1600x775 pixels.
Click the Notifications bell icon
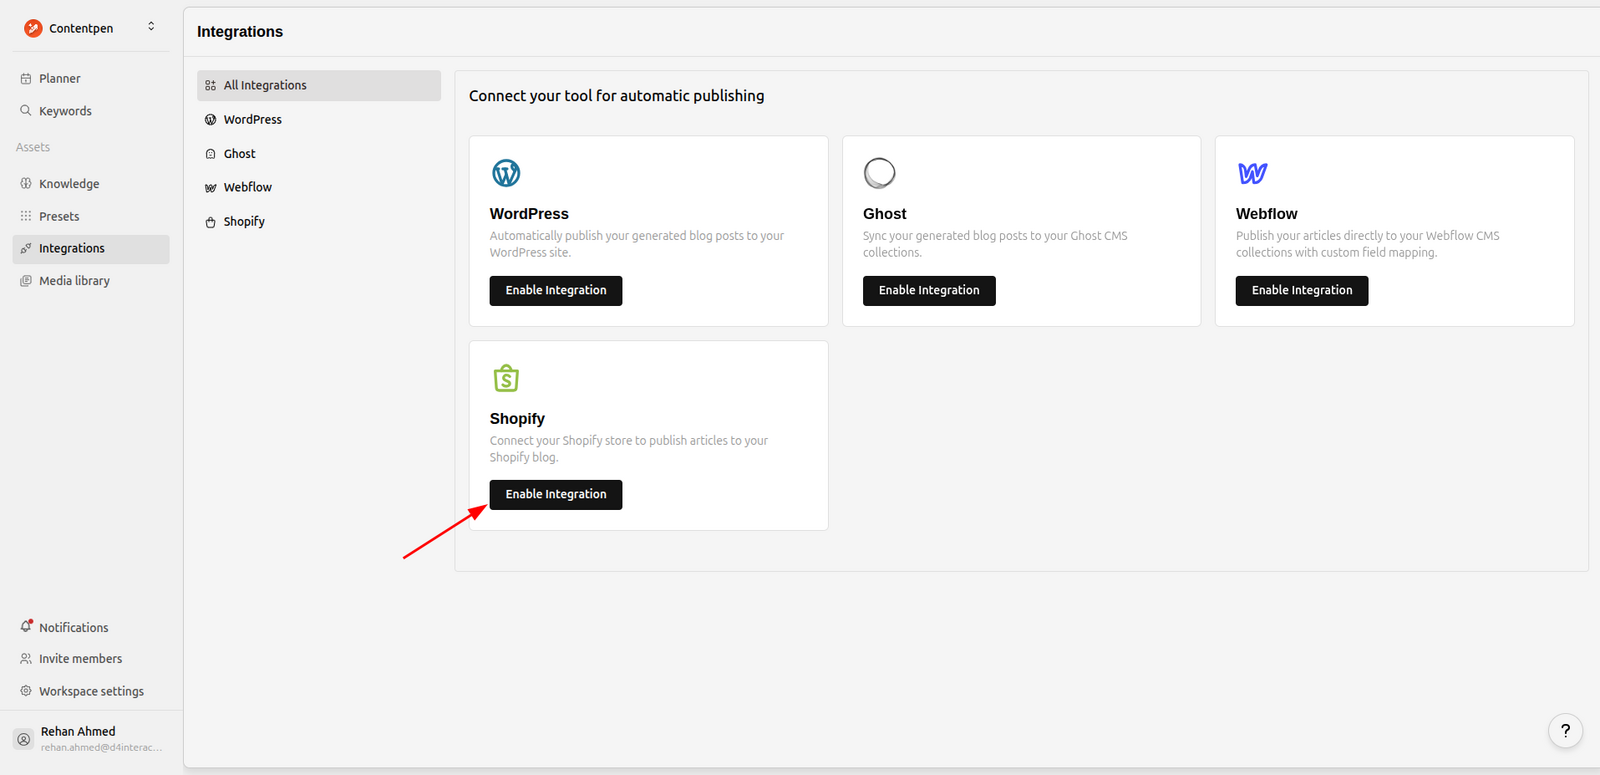point(27,627)
